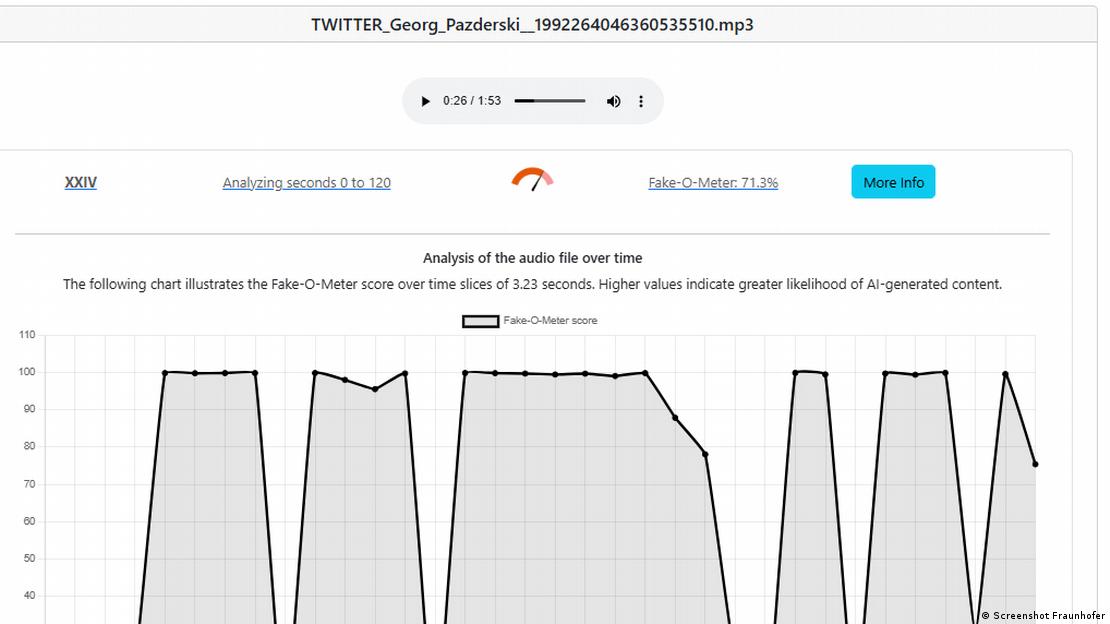The width and height of the screenshot is (1110, 624).
Task: Play the audio file
Action: pos(426,101)
